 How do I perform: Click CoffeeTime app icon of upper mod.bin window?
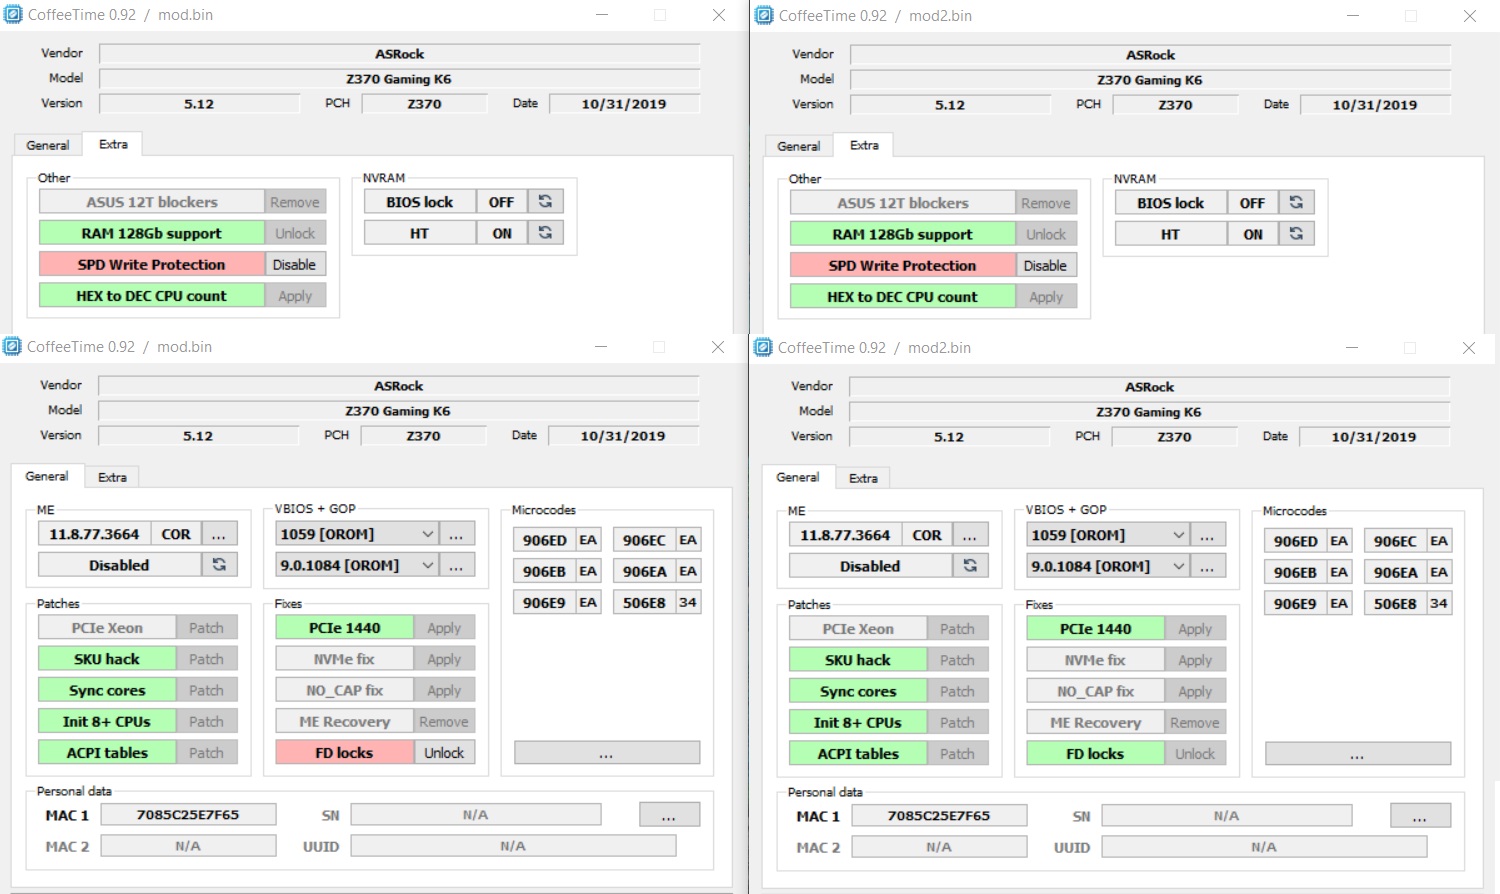click(x=13, y=15)
